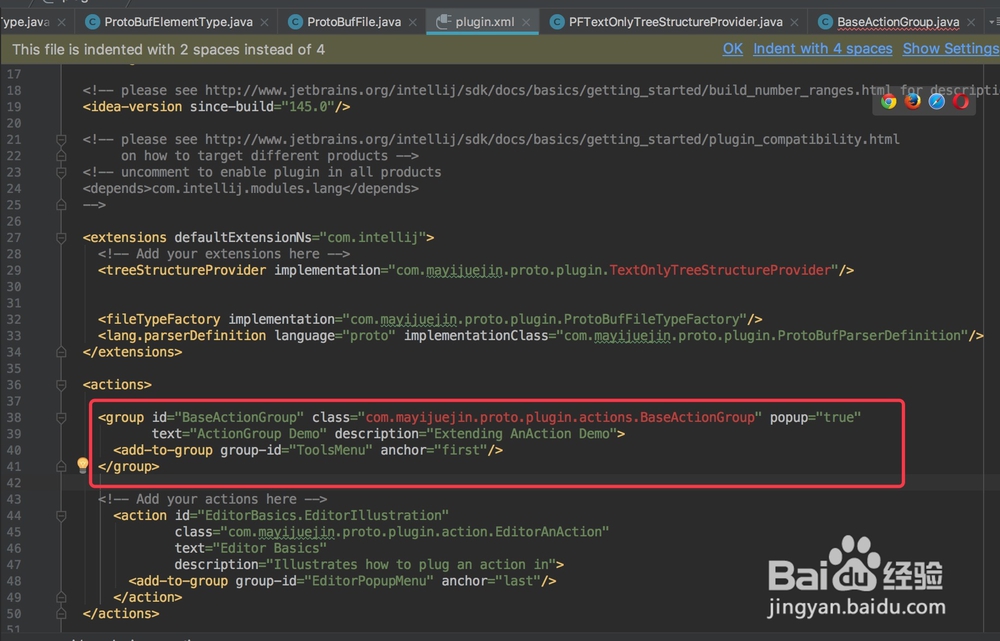
Task: Click the BaseActionGroup class path text
Action: (560, 418)
